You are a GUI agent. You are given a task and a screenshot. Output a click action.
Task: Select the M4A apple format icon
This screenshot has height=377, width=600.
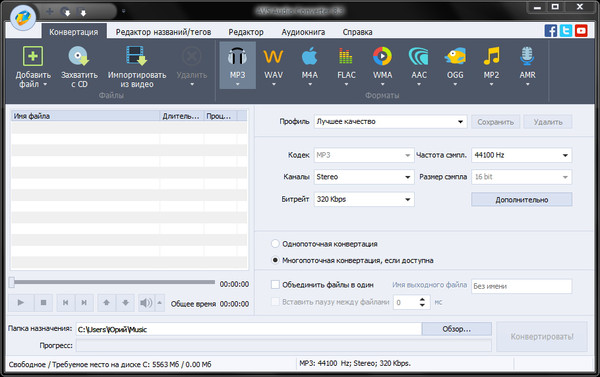[x=310, y=57]
